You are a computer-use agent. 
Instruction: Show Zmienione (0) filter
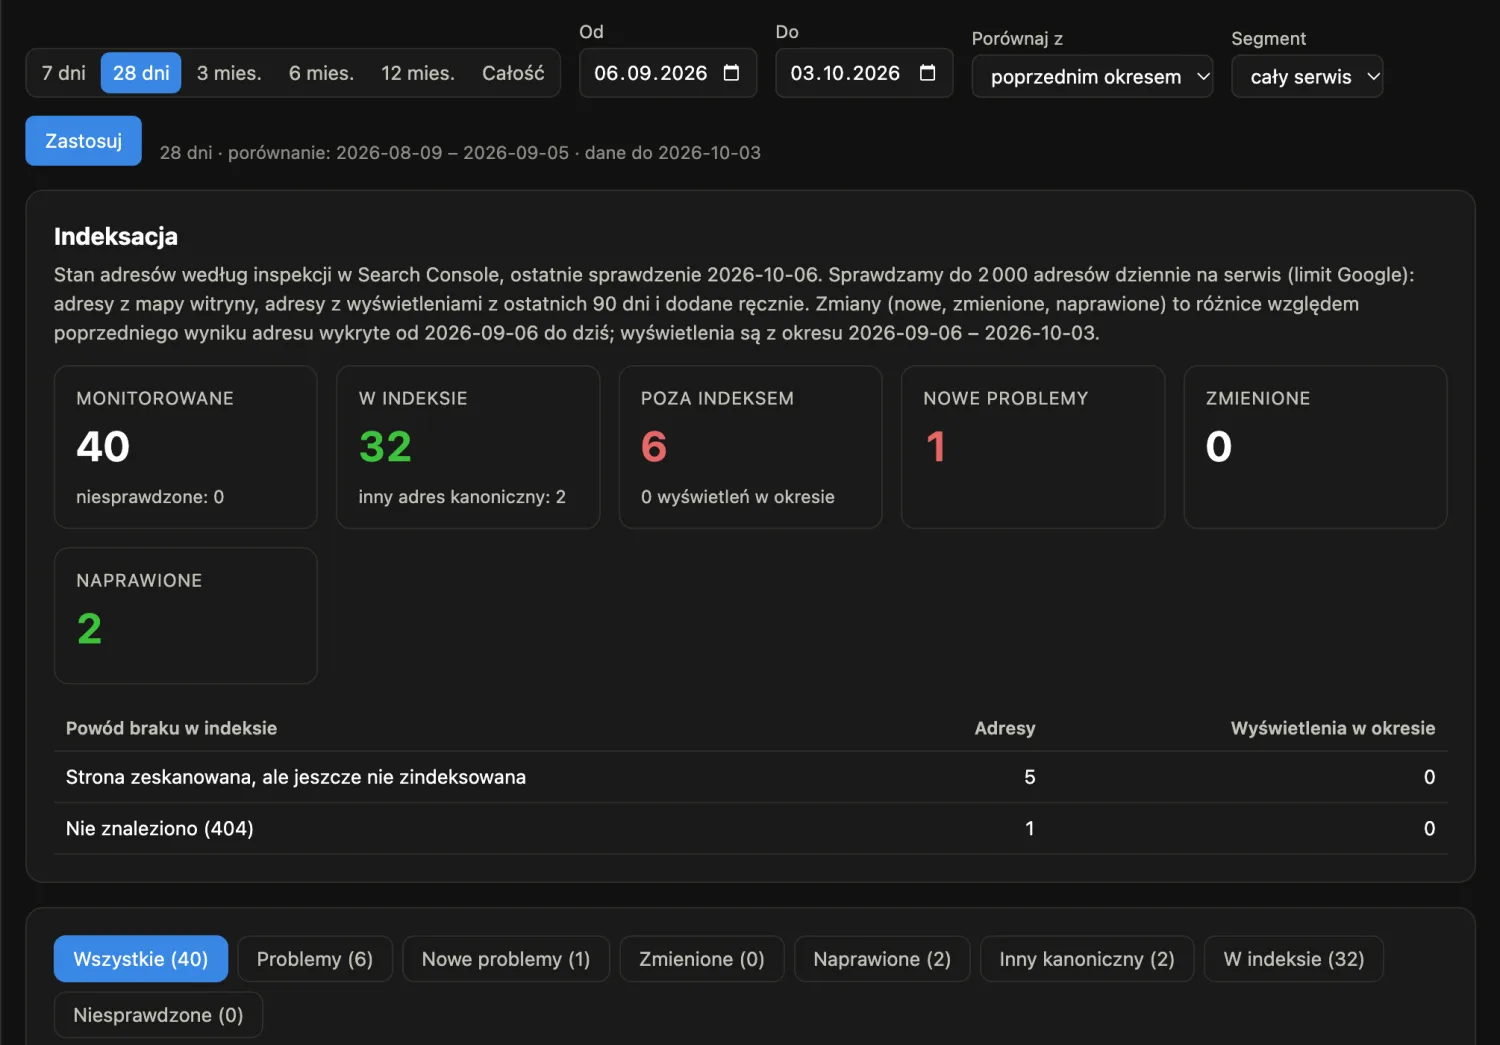pyautogui.click(x=702, y=959)
